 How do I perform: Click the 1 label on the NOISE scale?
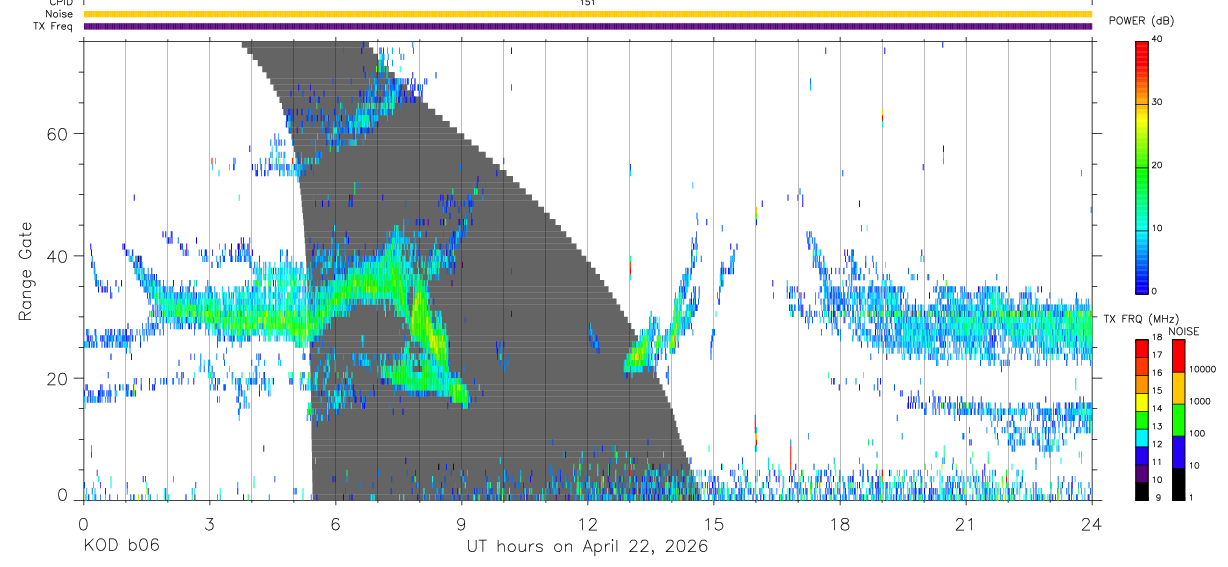[x=1190, y=497]
